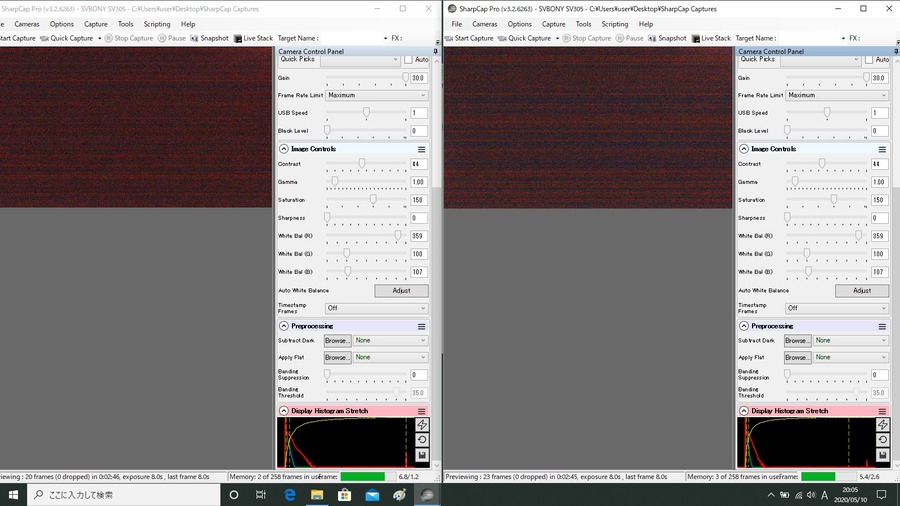Open Microsoft Store from taskbar
The height and width of the screenshot is (506, 900).
[344, 495]
